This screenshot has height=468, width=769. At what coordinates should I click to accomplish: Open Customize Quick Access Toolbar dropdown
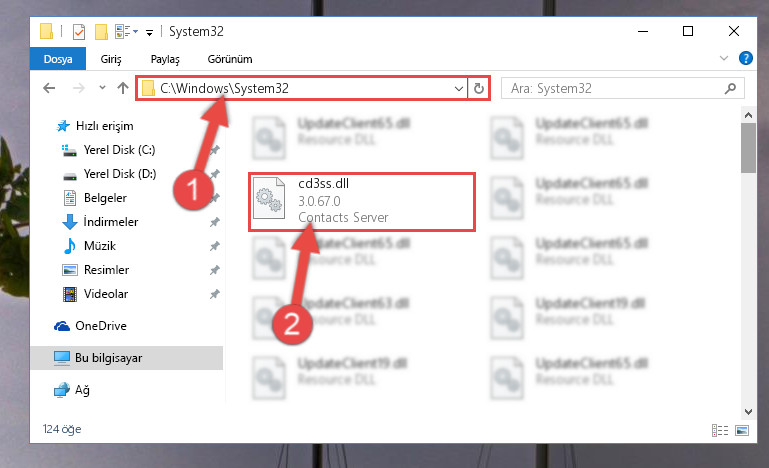tap(149, 32)
